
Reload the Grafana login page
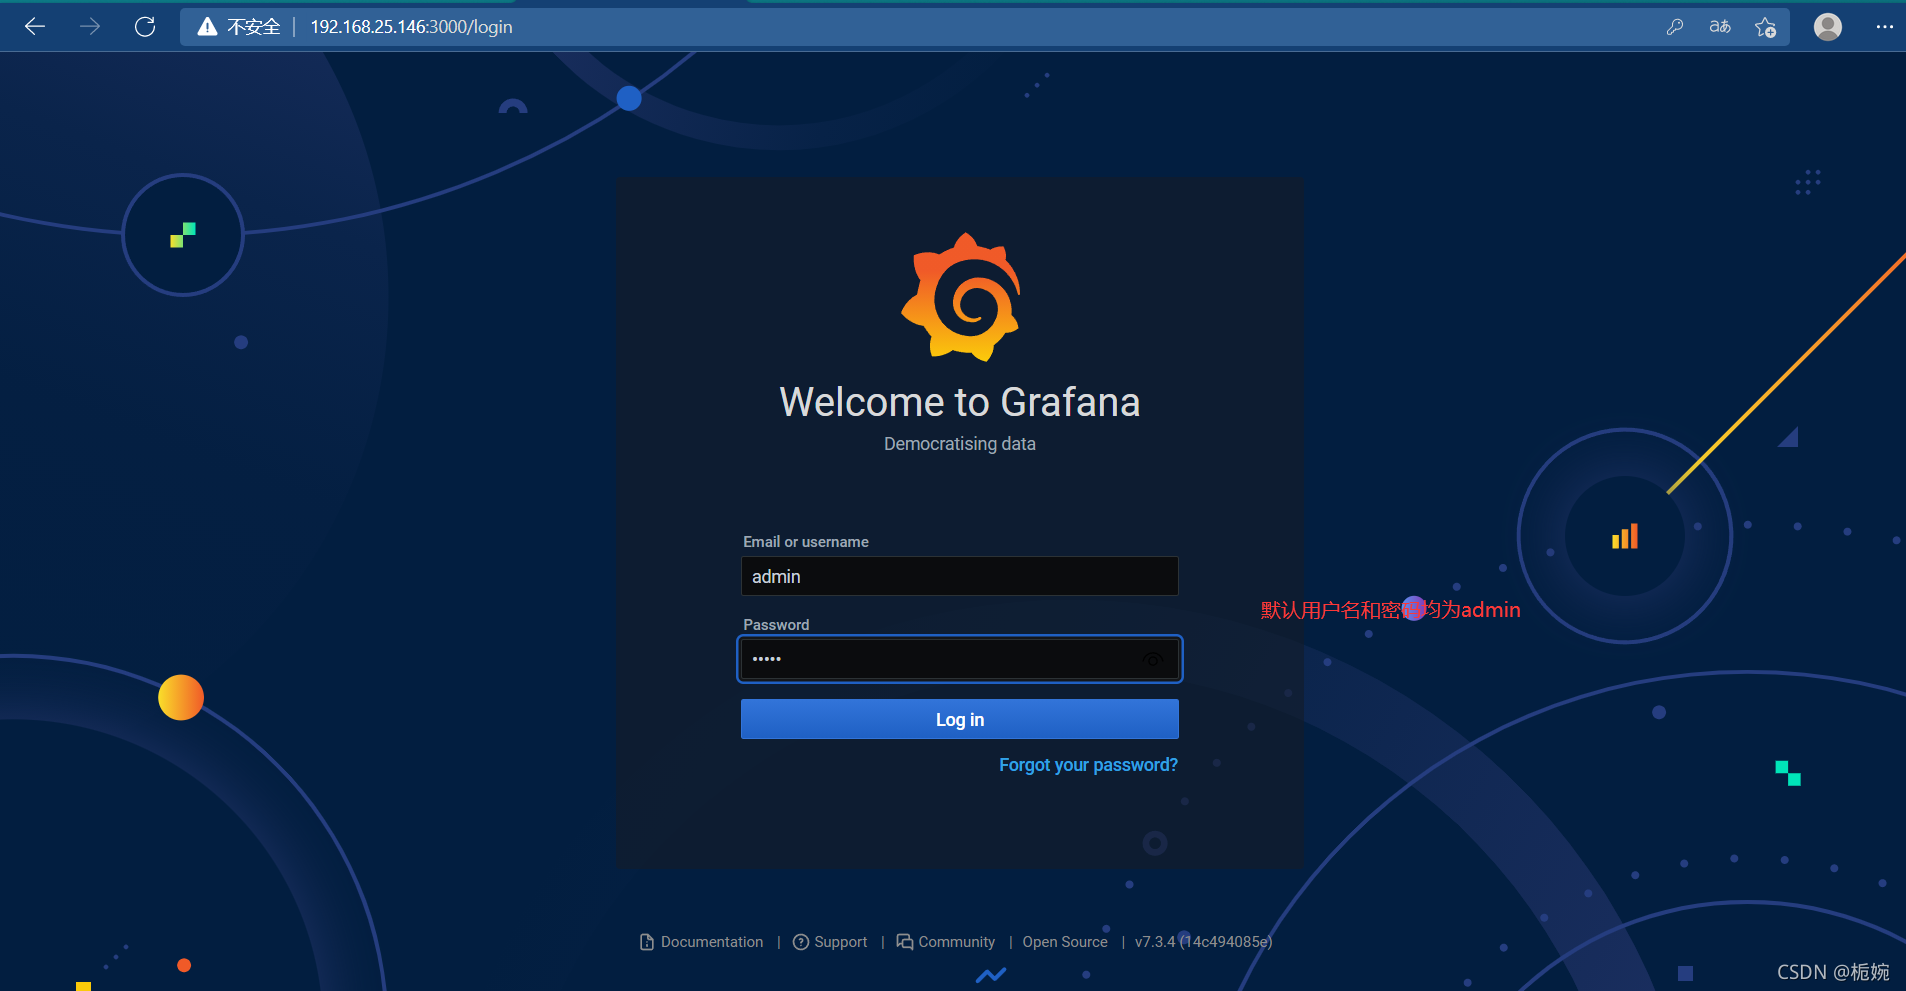(145, 27)
